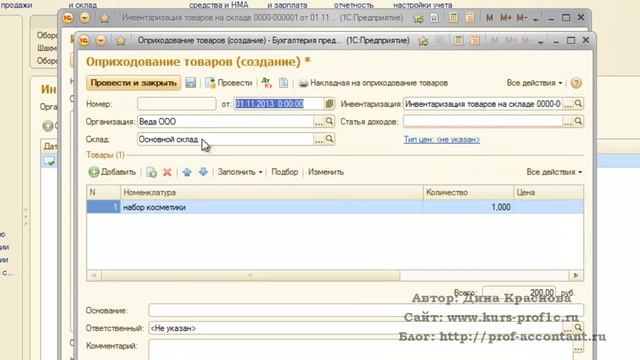Click the Количество column header

coord(468,192)
